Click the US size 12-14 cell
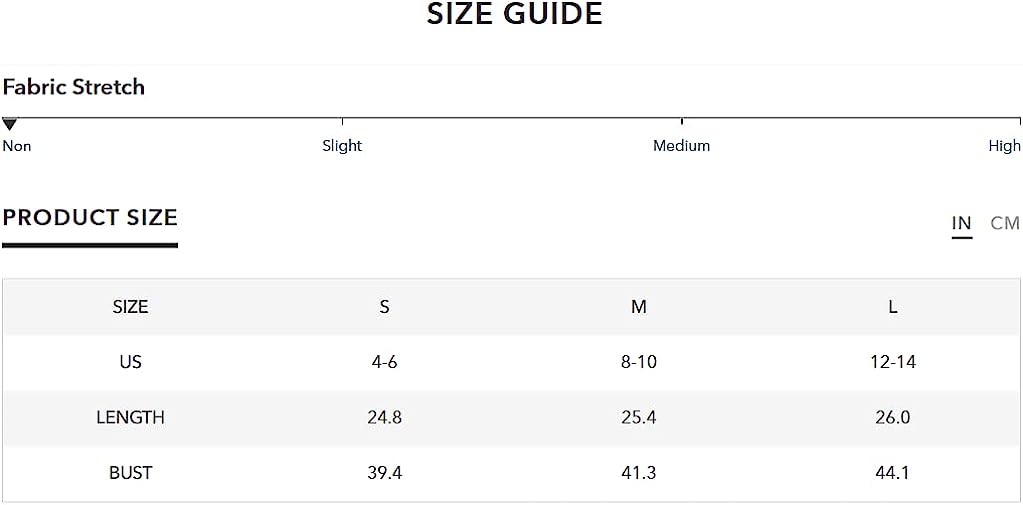Screen dimensions: 1023x505 click(893, 361)
